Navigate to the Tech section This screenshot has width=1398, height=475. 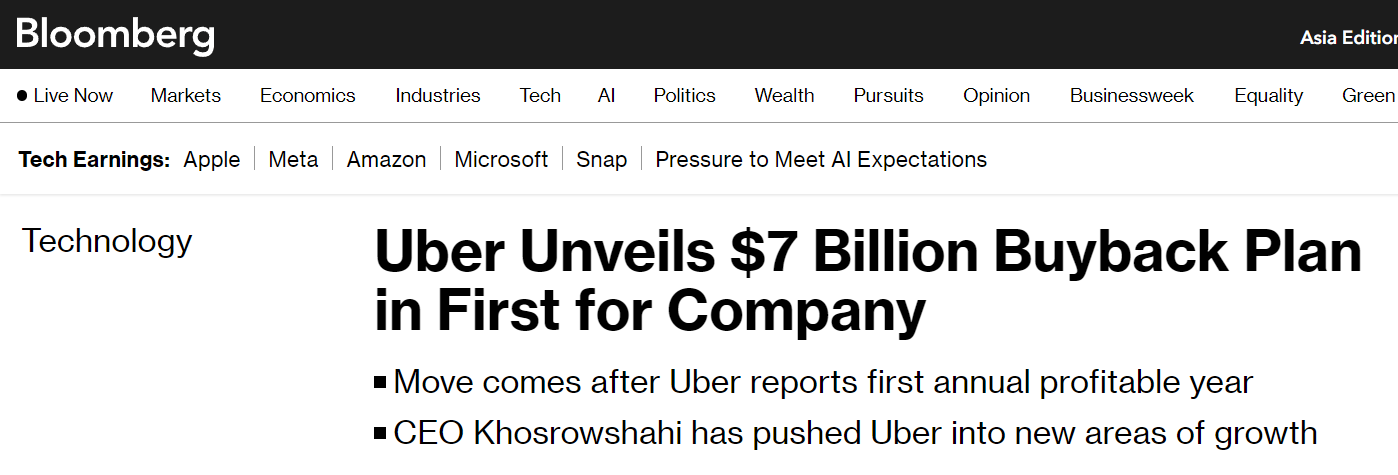click(x=540, y=96)
